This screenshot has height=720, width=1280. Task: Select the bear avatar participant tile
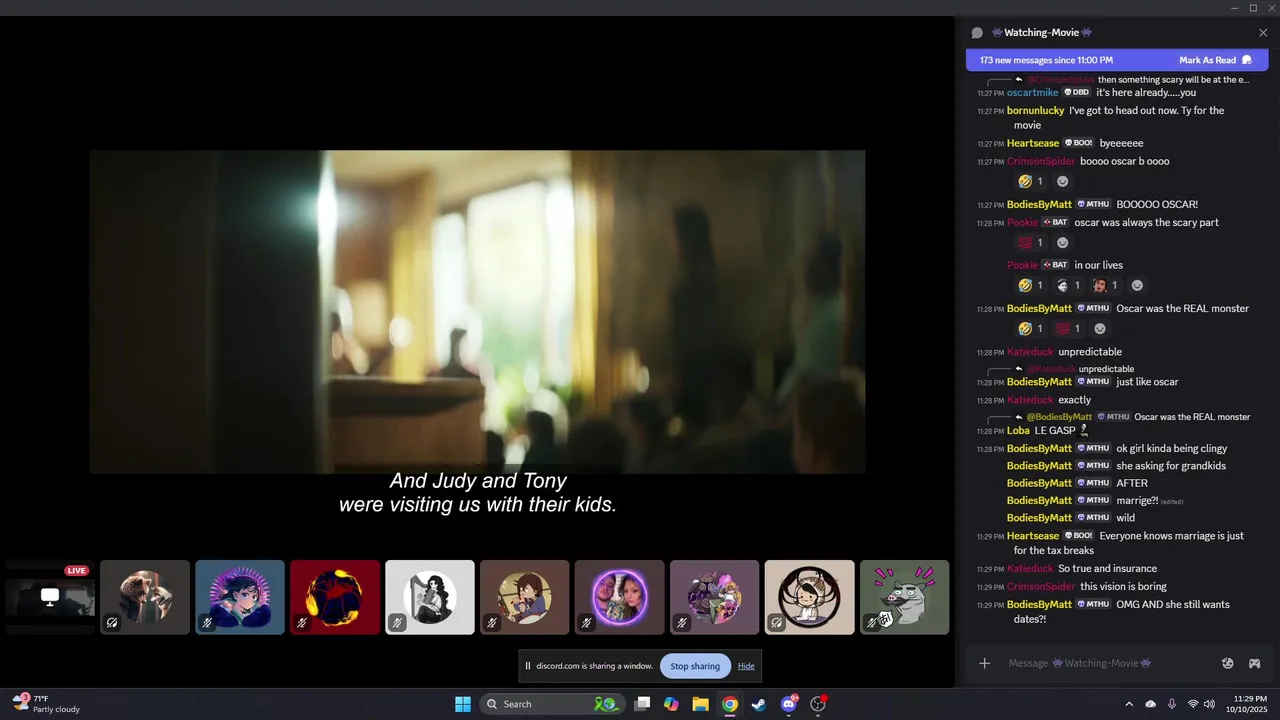pos(145,597)
